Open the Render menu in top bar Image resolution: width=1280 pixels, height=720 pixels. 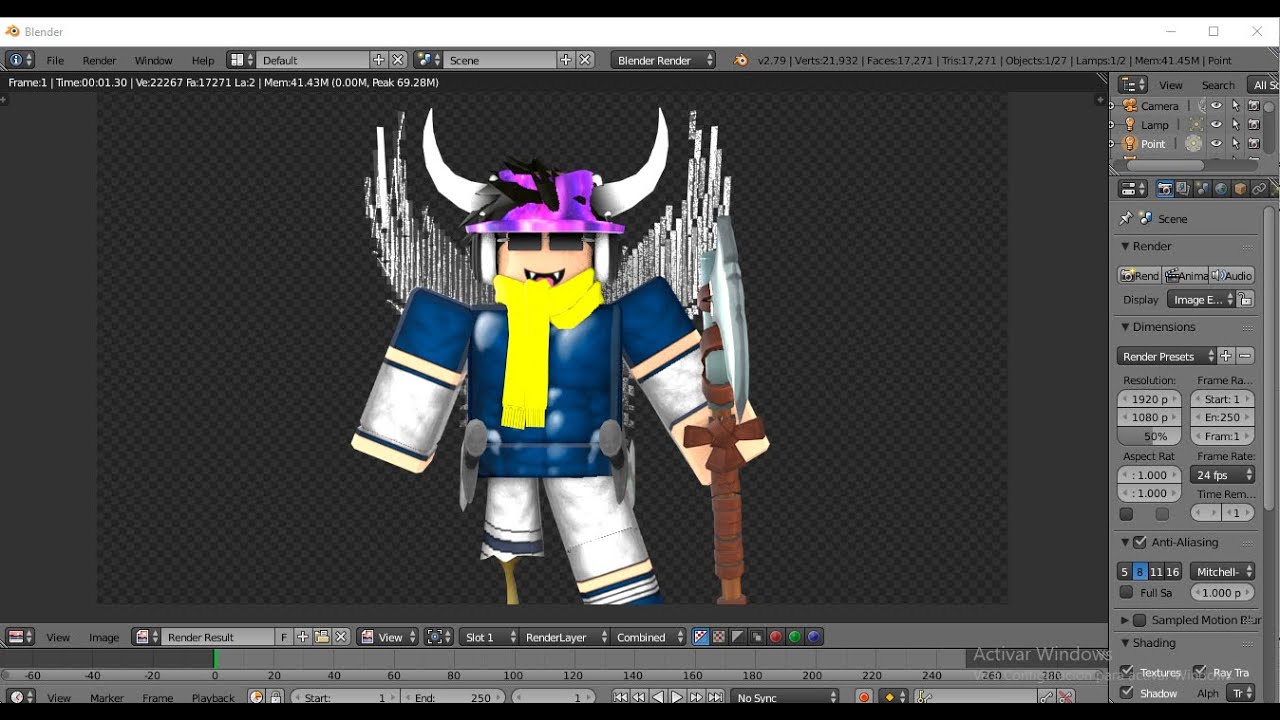pyautogui.click(x=99, y=60)
